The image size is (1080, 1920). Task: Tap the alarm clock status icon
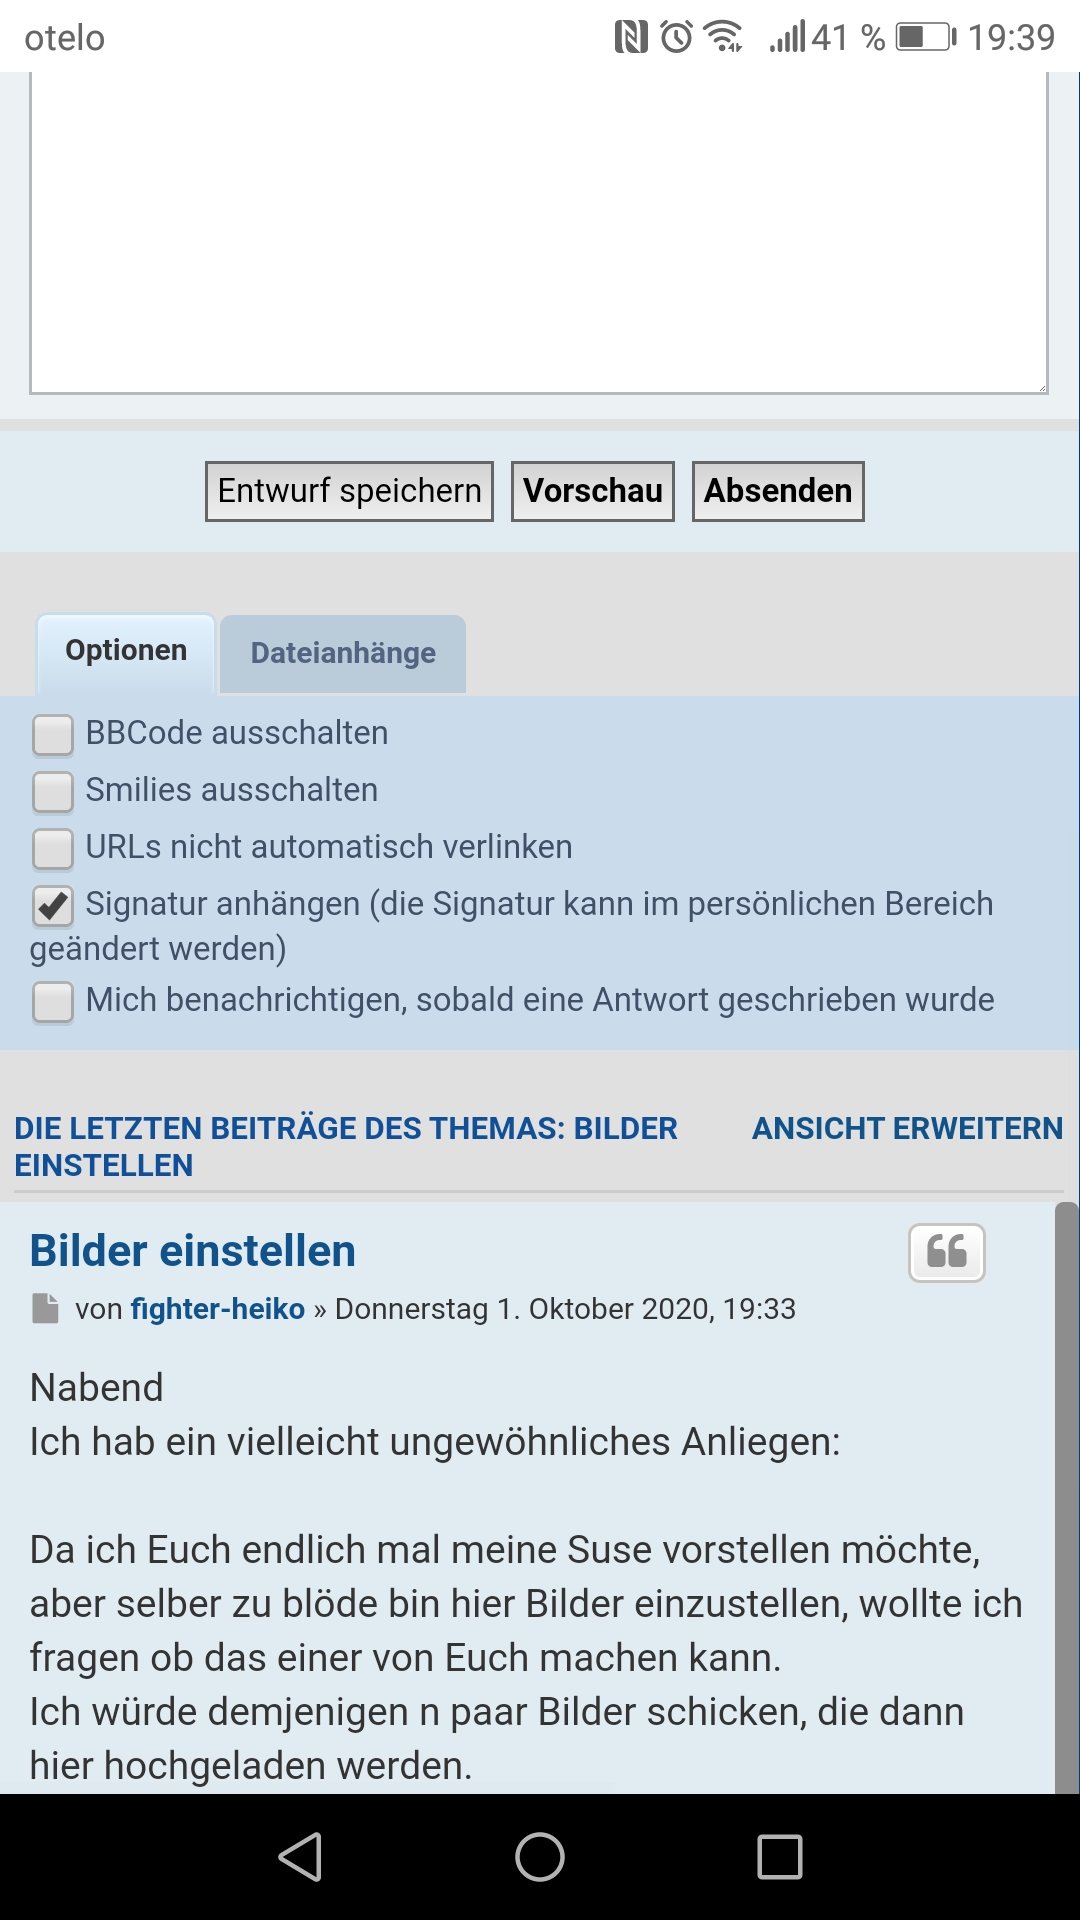[676, 38]
